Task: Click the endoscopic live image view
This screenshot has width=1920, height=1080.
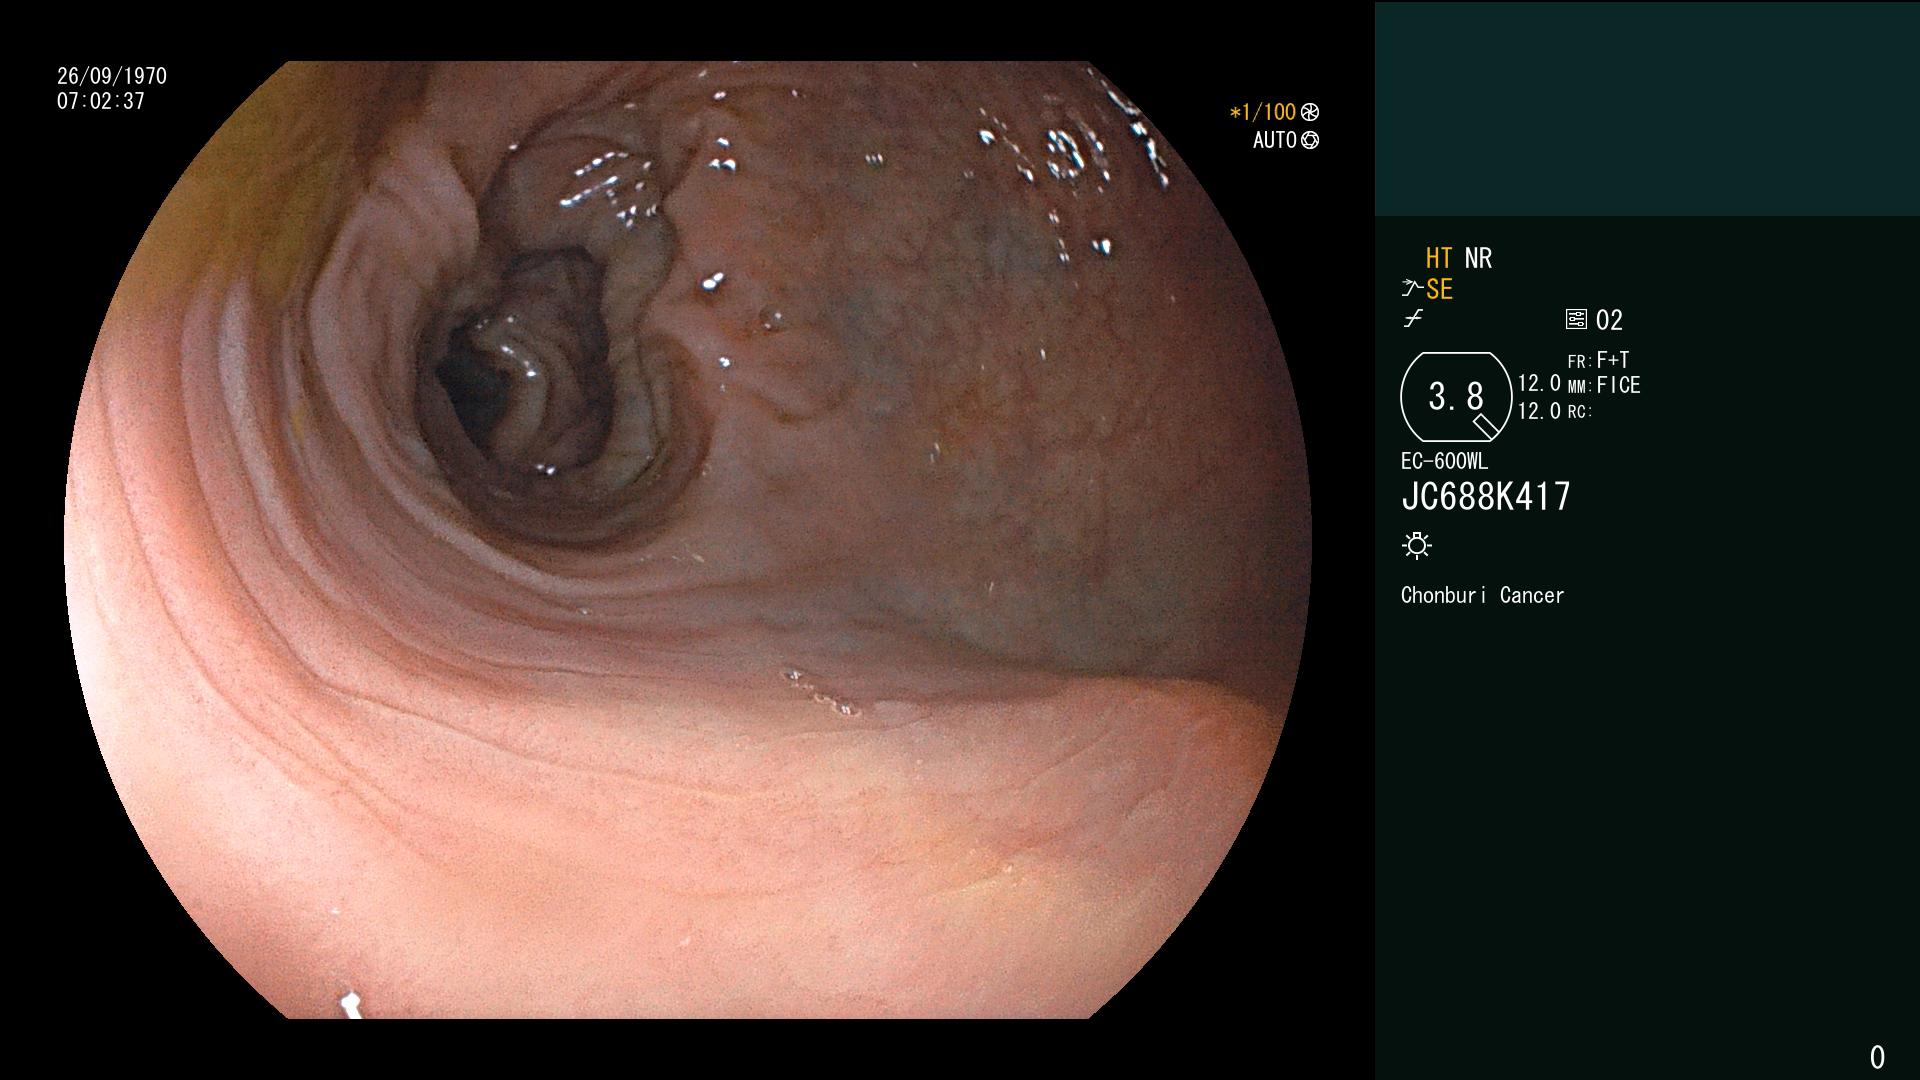Action: coord(688,540)
